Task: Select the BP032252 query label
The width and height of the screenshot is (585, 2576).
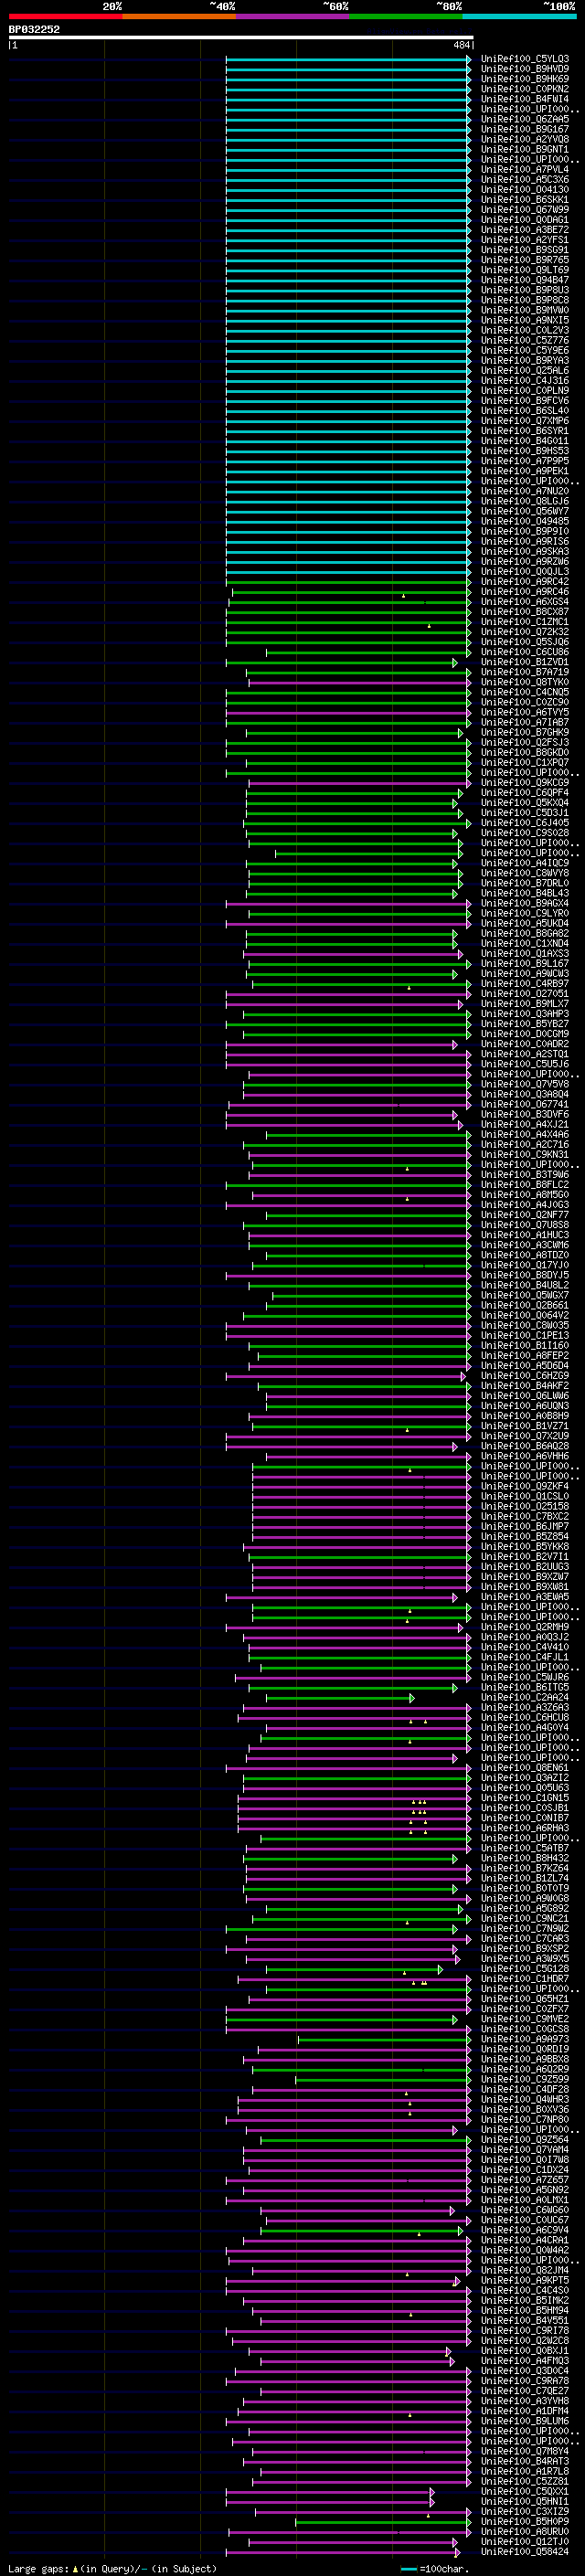Action: [34, 30]
